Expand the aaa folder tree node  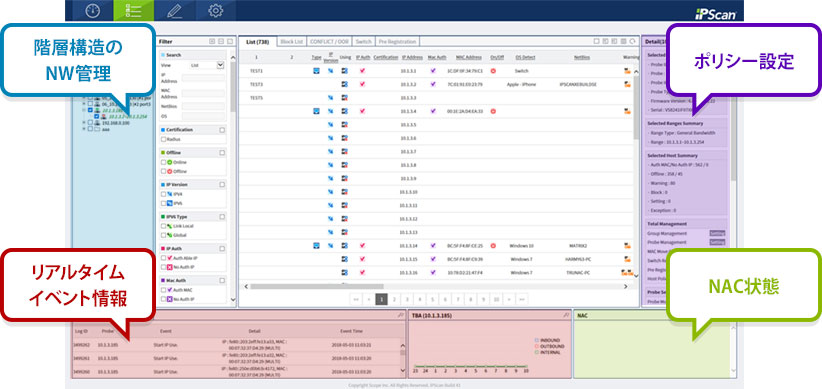tap(84, 128)
